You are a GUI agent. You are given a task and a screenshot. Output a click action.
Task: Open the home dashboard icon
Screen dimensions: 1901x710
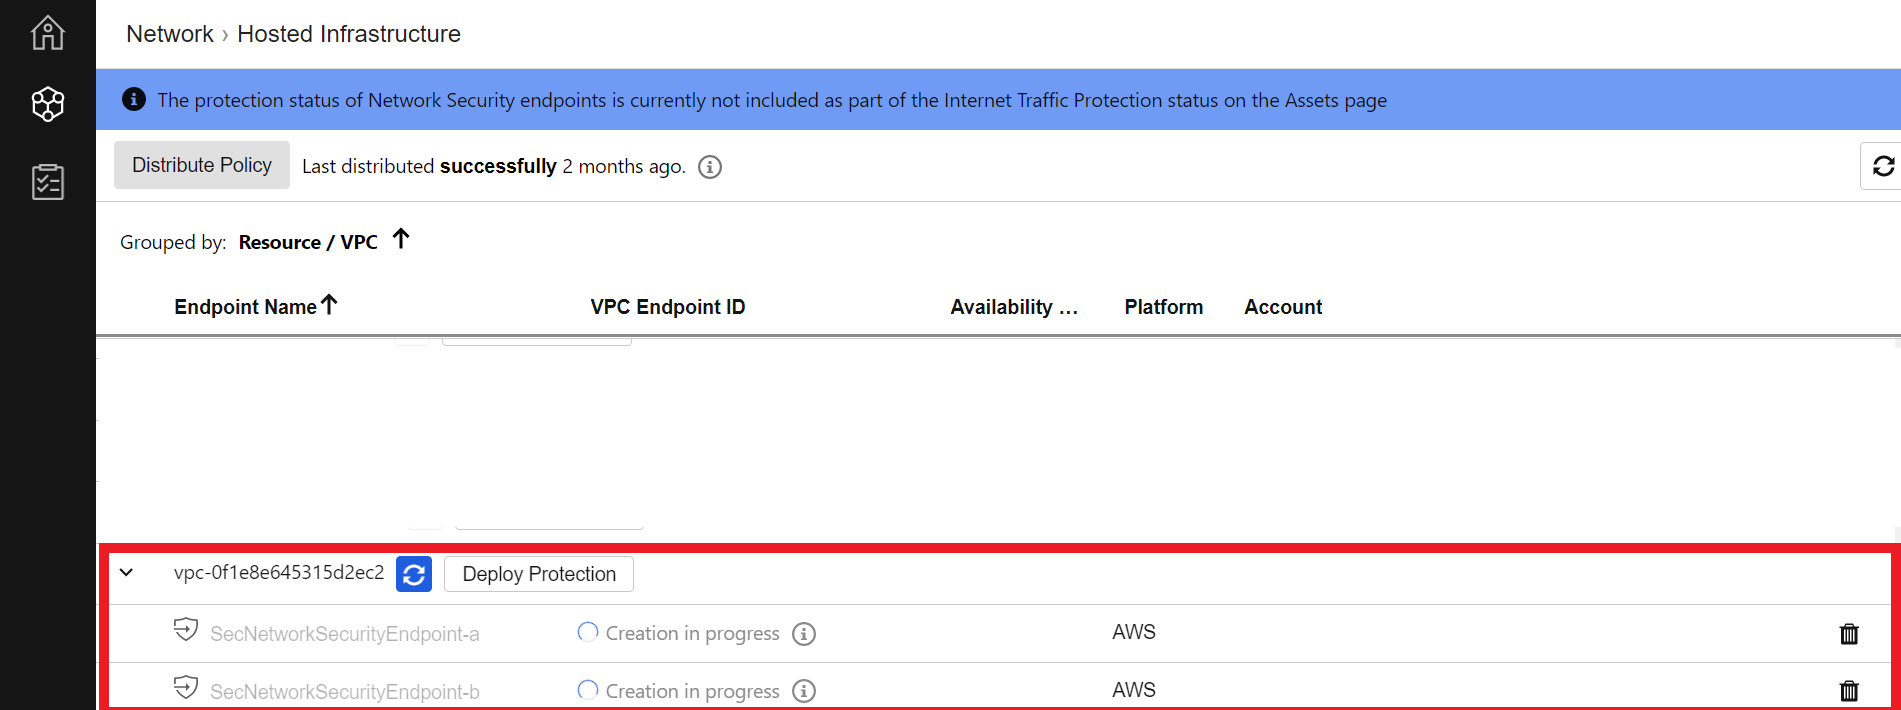click(48, 33)
